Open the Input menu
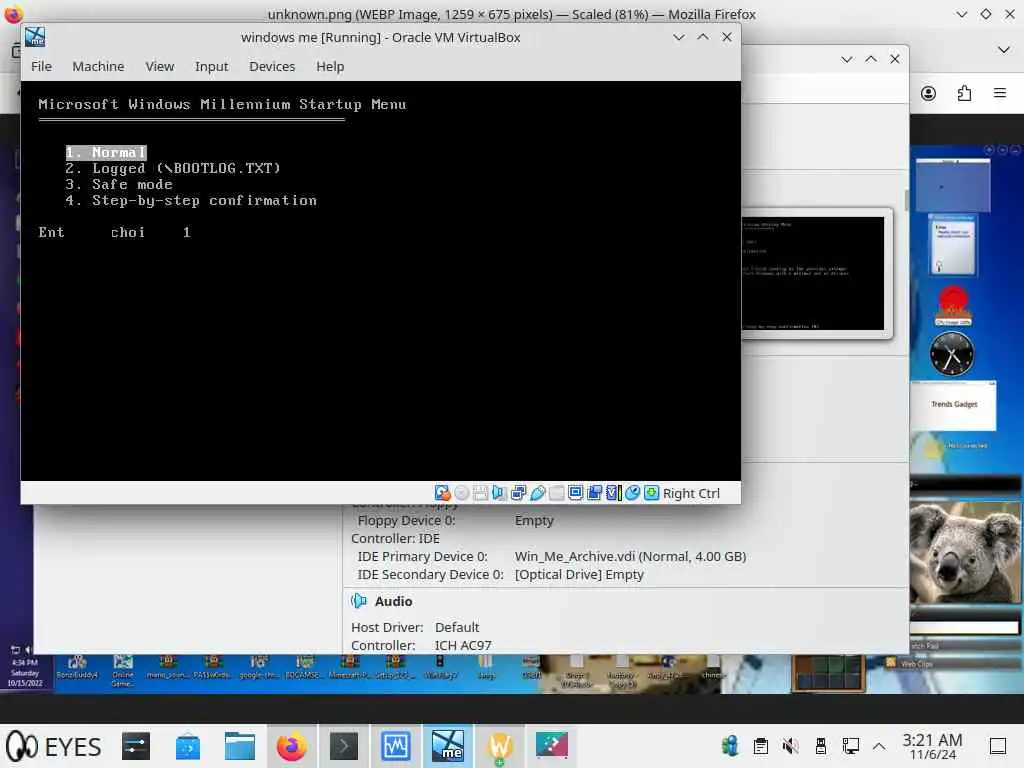This screenshot has height=768, width=1024. click(x=212, y=67)
